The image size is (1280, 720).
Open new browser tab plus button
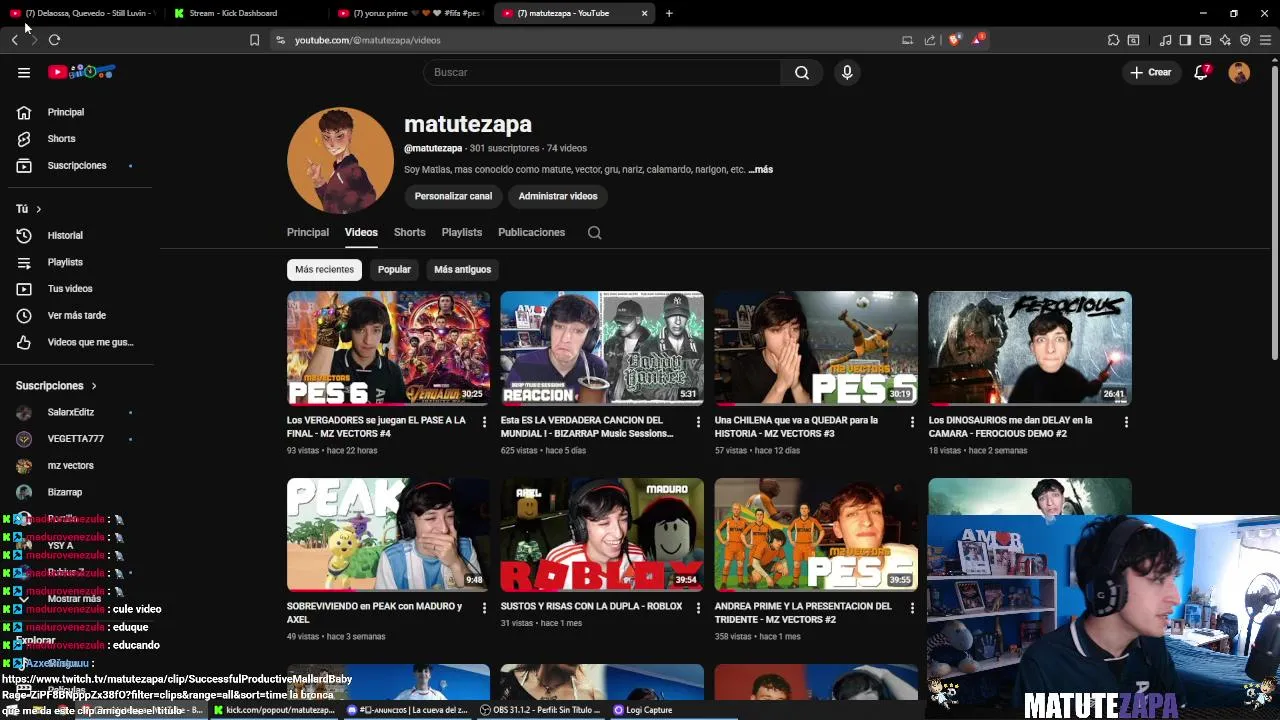(669, 13)
